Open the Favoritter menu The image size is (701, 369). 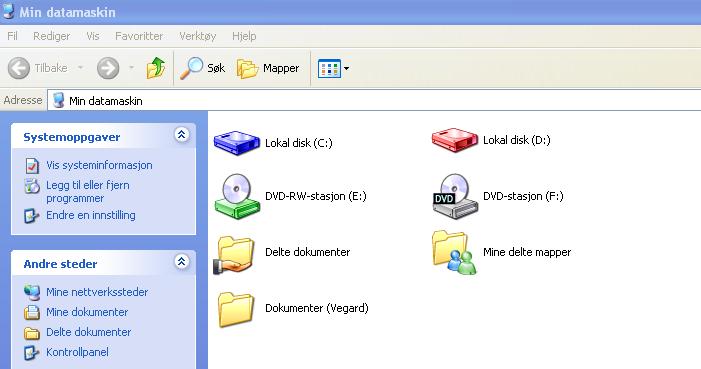(x=139, y=36)
